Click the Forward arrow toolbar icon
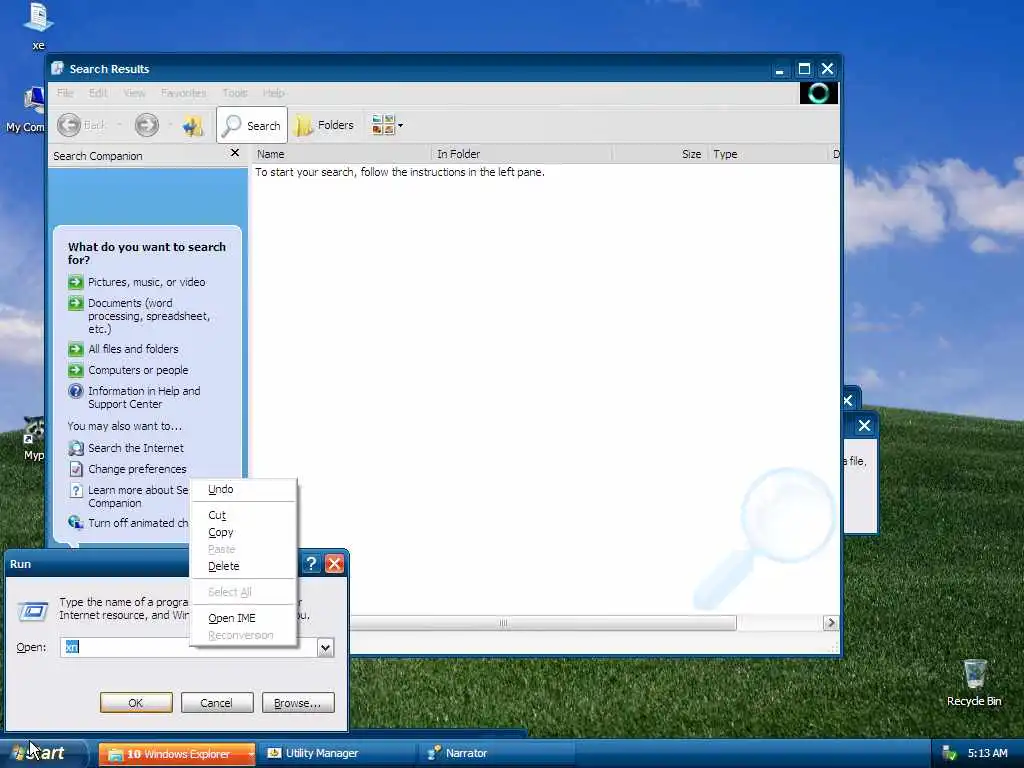 click(146, 125)
